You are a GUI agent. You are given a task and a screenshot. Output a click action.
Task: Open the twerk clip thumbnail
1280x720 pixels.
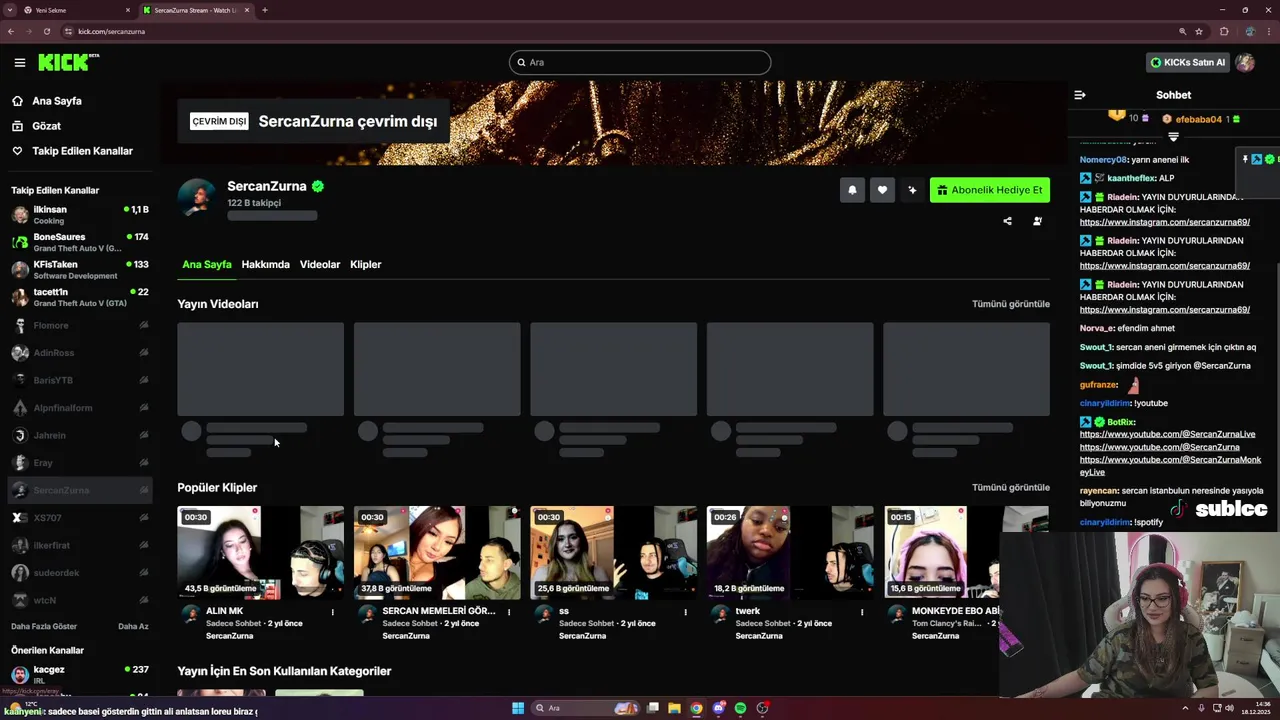point(790,552)
